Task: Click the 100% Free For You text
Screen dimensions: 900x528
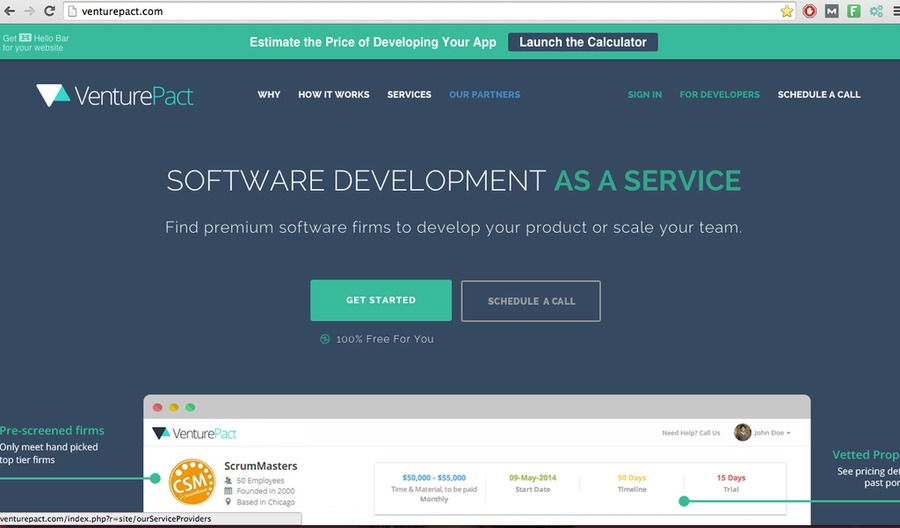Action: (385, 339)
